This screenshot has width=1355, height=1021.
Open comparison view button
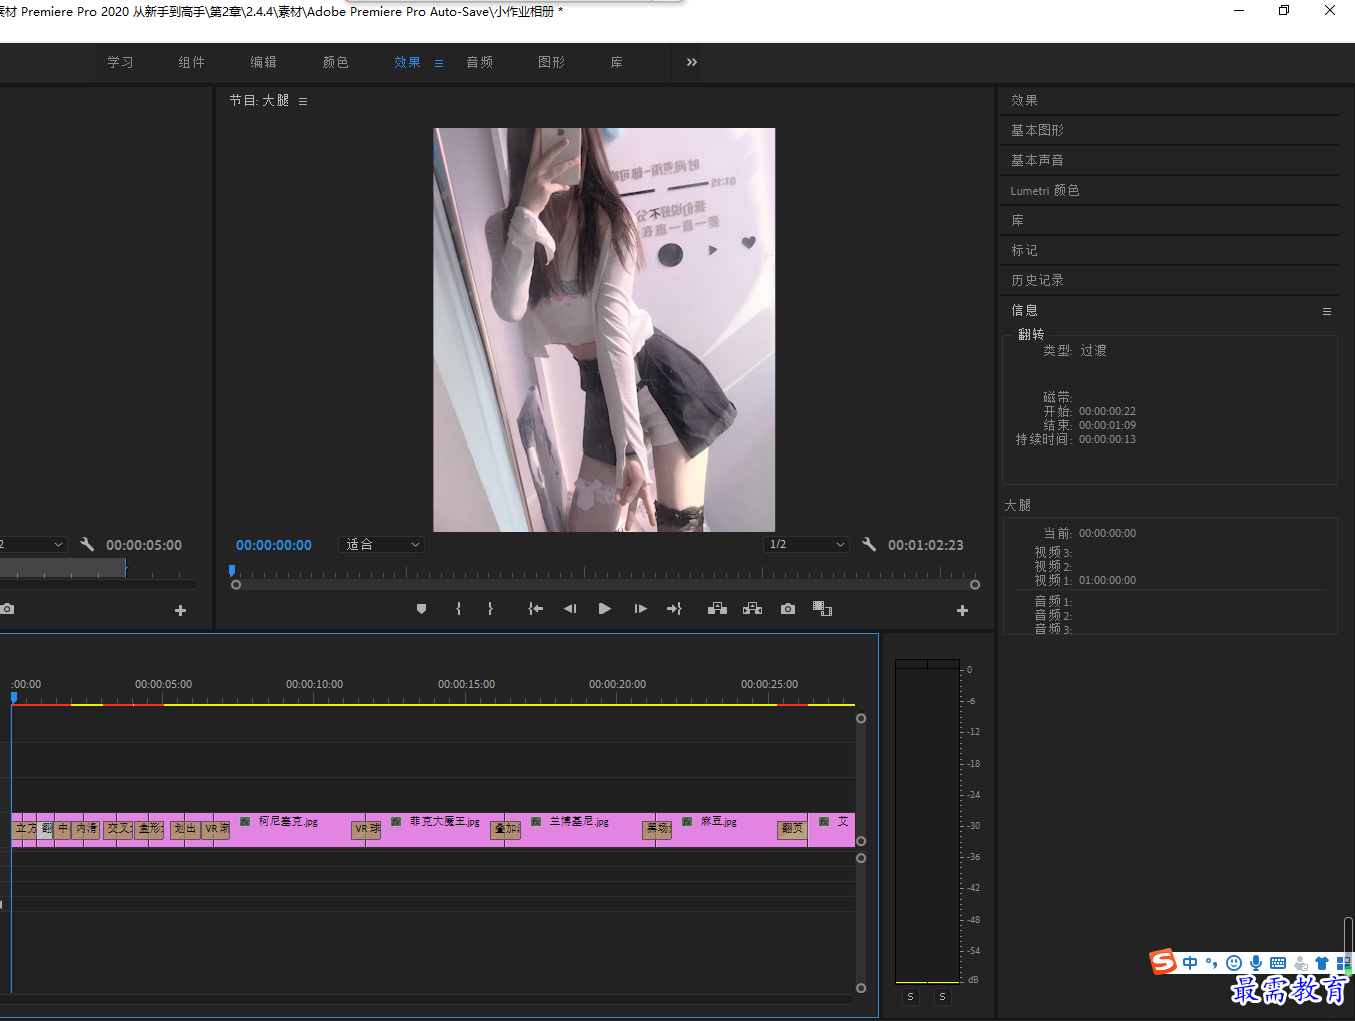click(822, 609)
